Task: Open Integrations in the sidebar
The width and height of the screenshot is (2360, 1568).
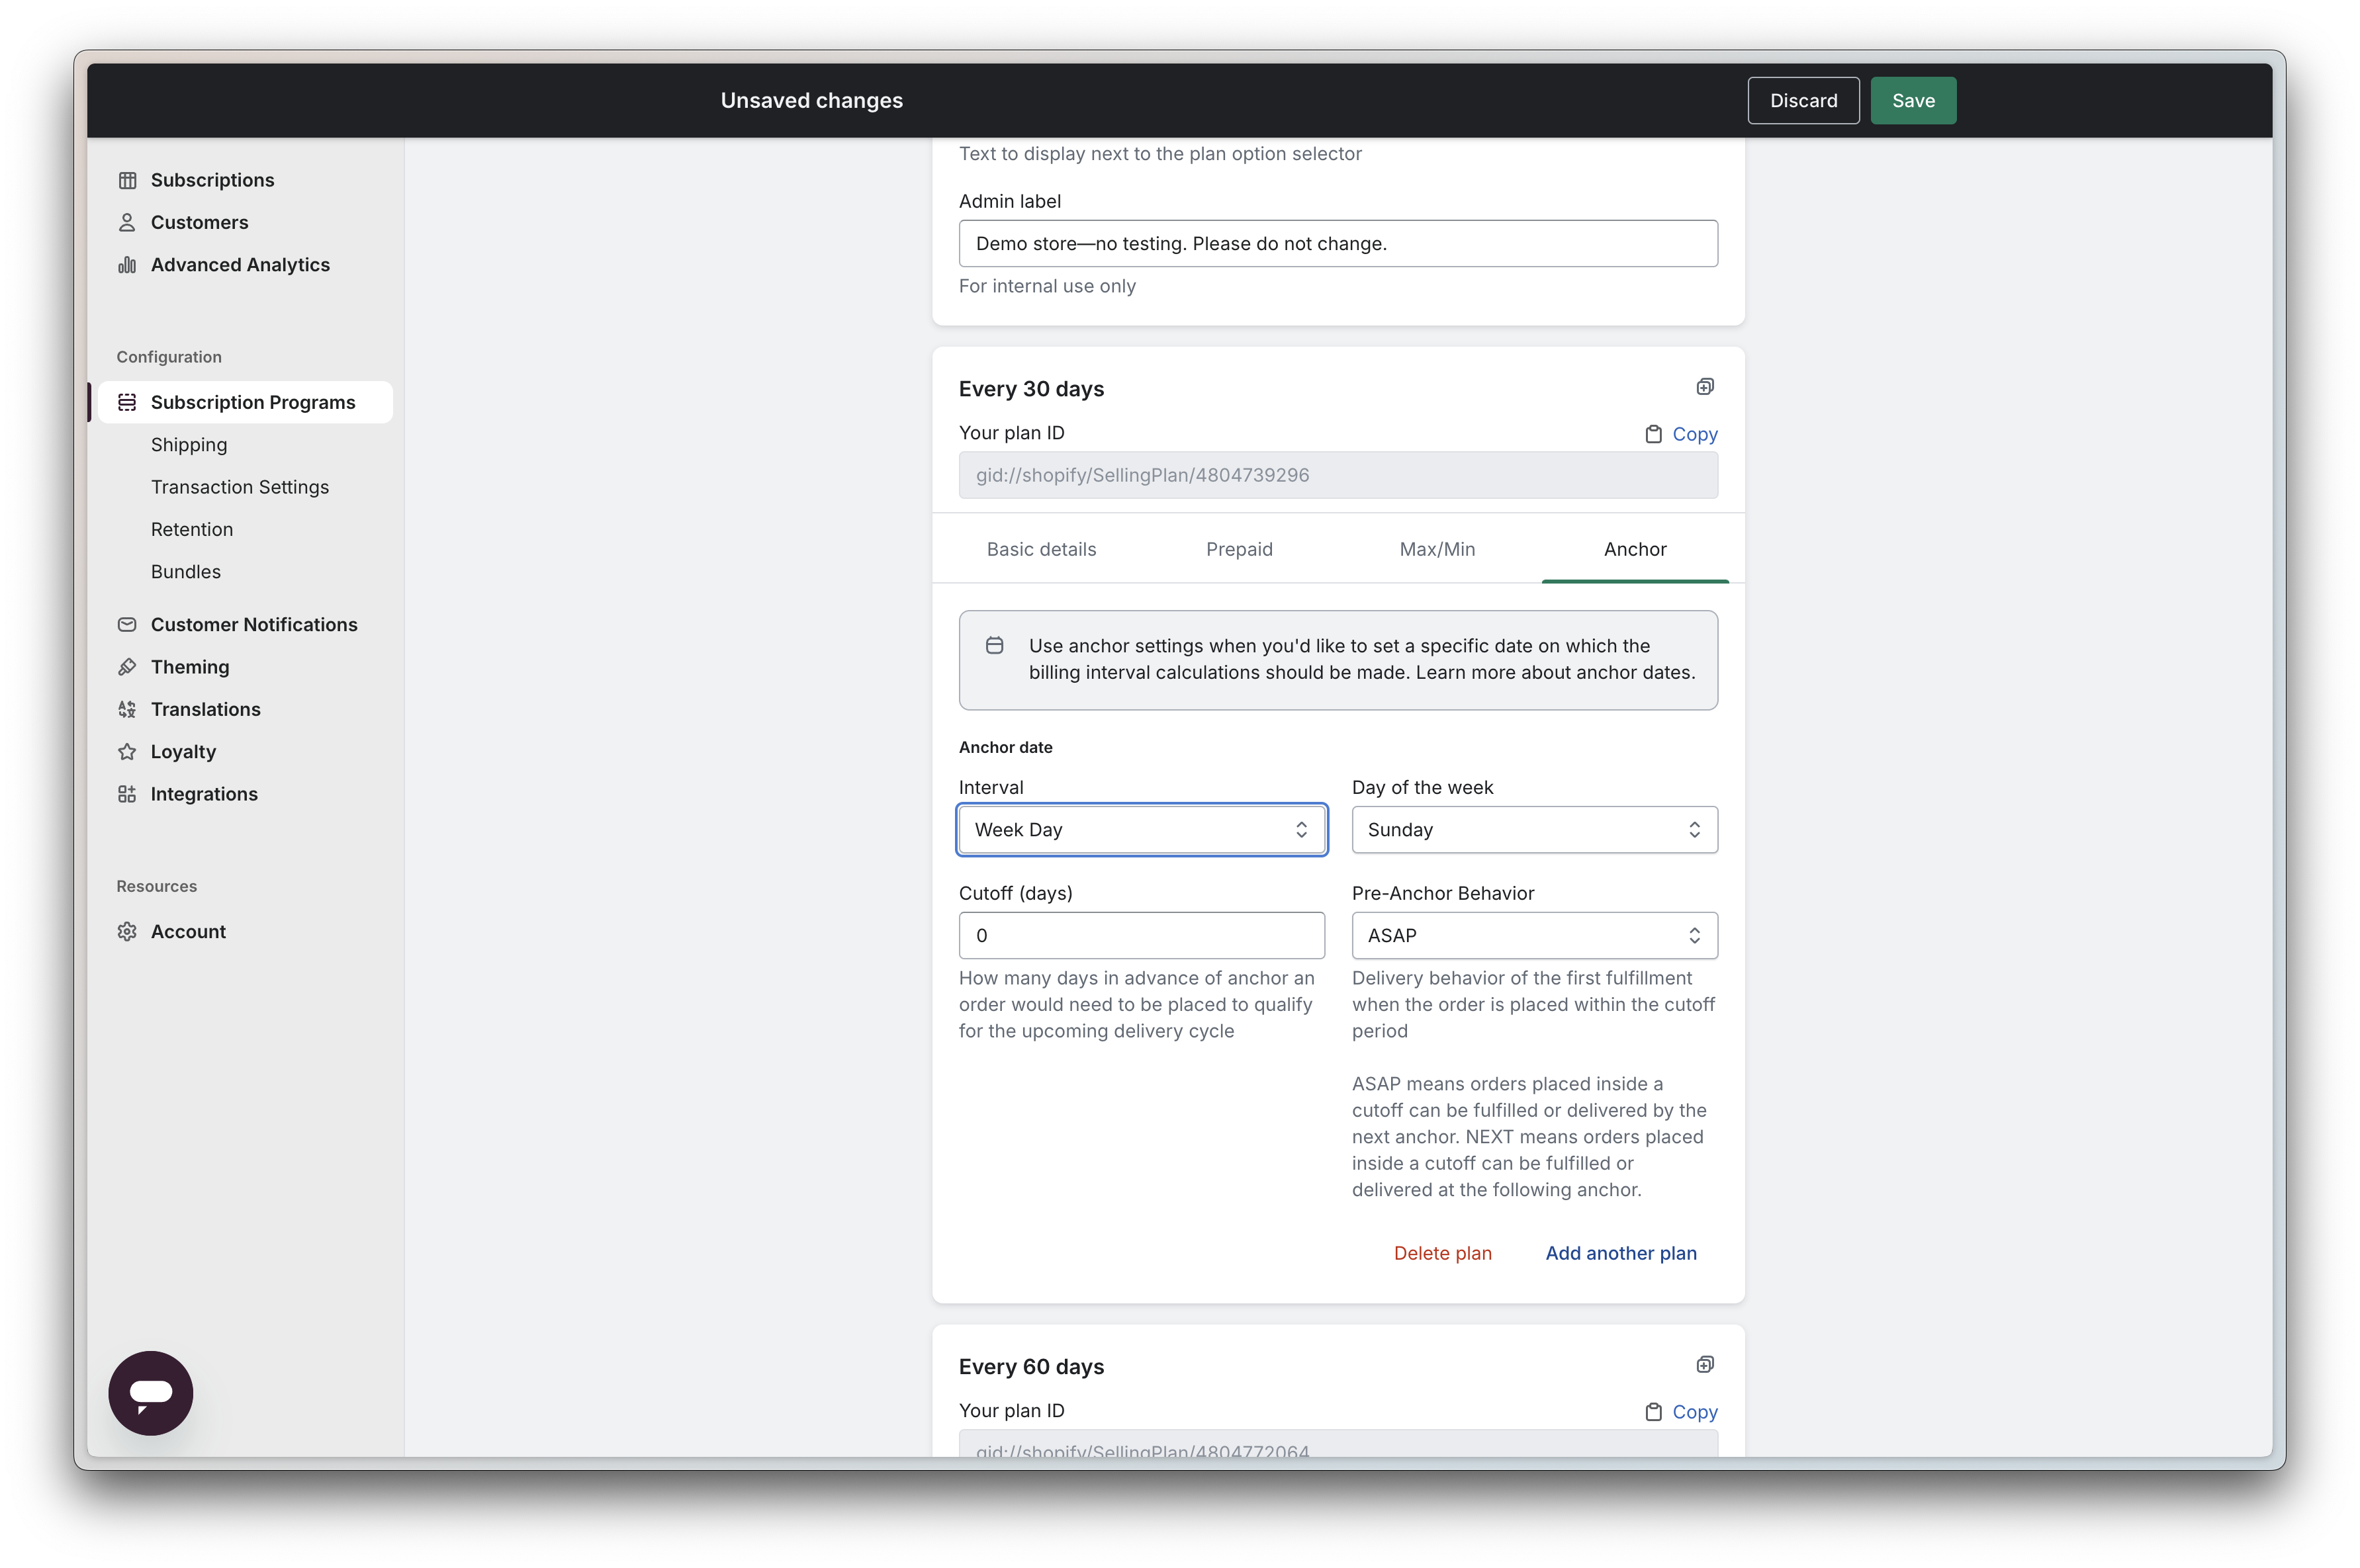Action: [204, 794]
